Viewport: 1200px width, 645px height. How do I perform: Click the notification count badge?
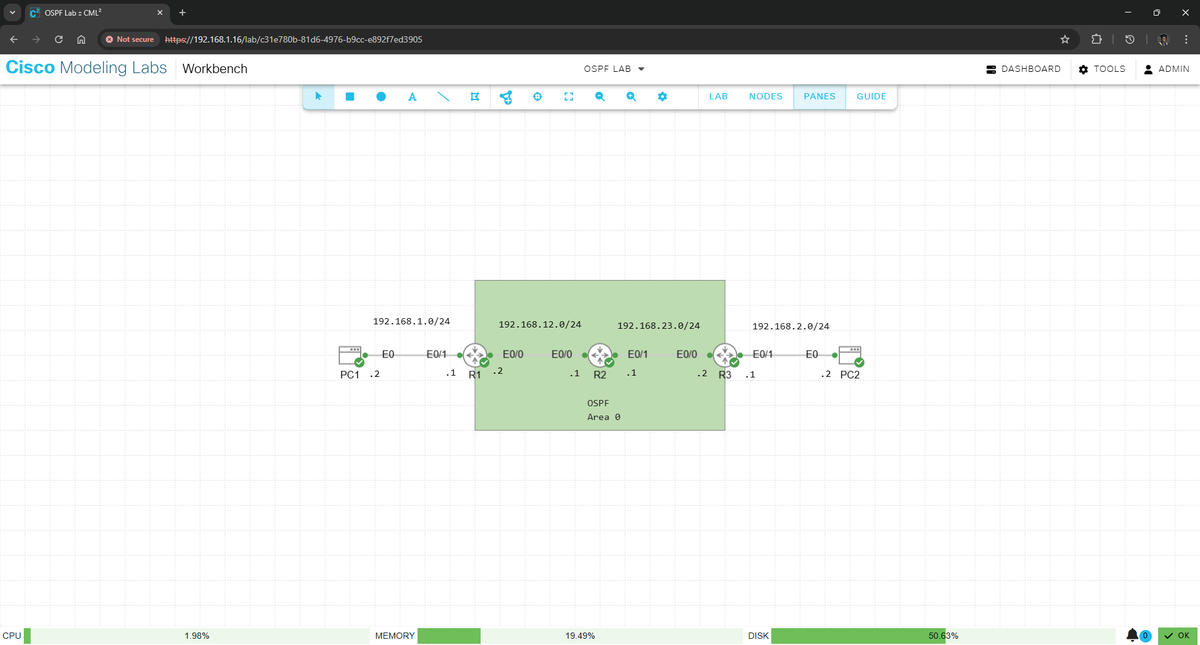(x=1146, y=635)
